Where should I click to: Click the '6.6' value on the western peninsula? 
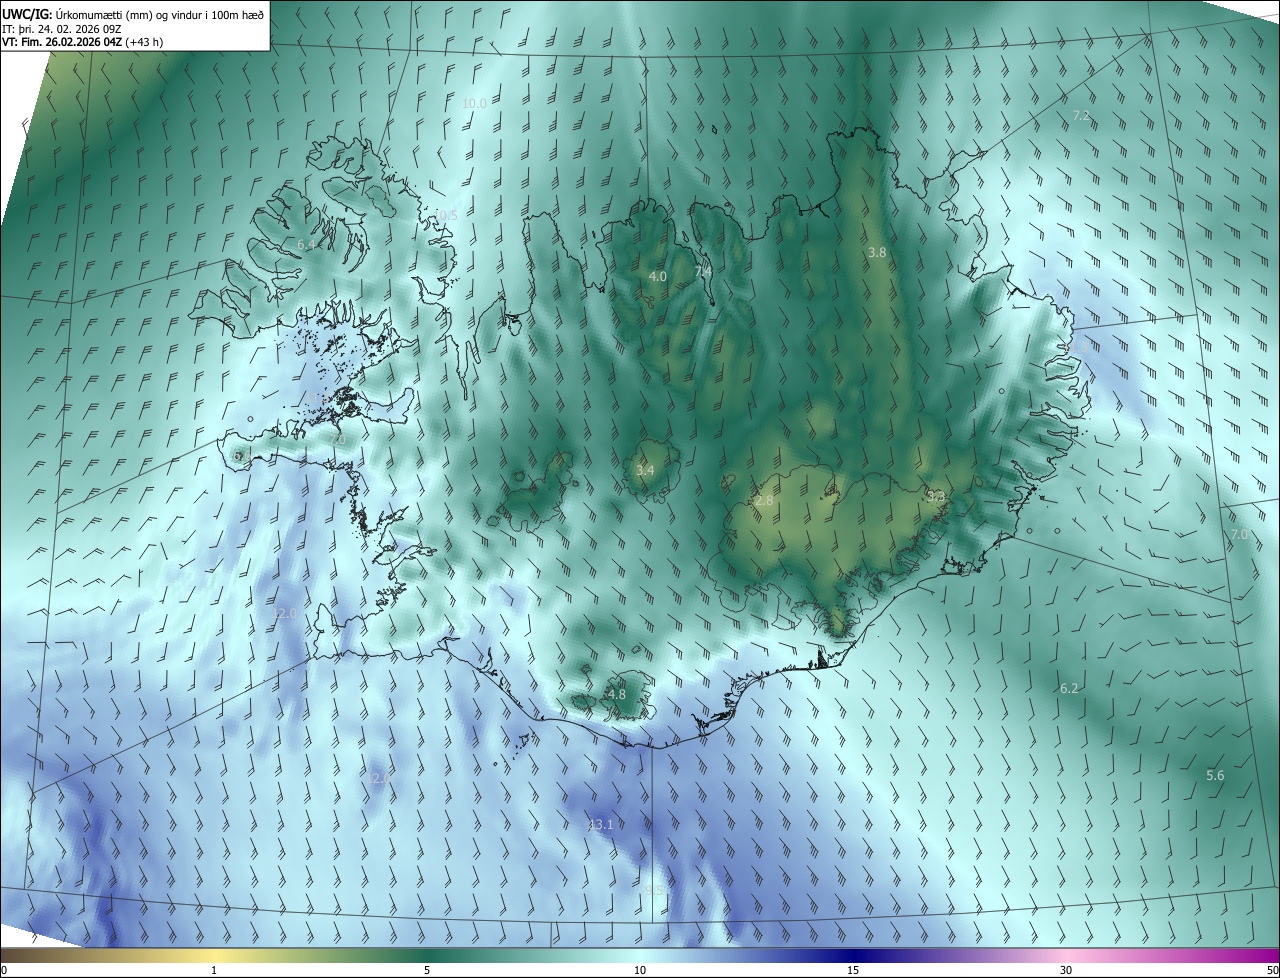(240, 455)
